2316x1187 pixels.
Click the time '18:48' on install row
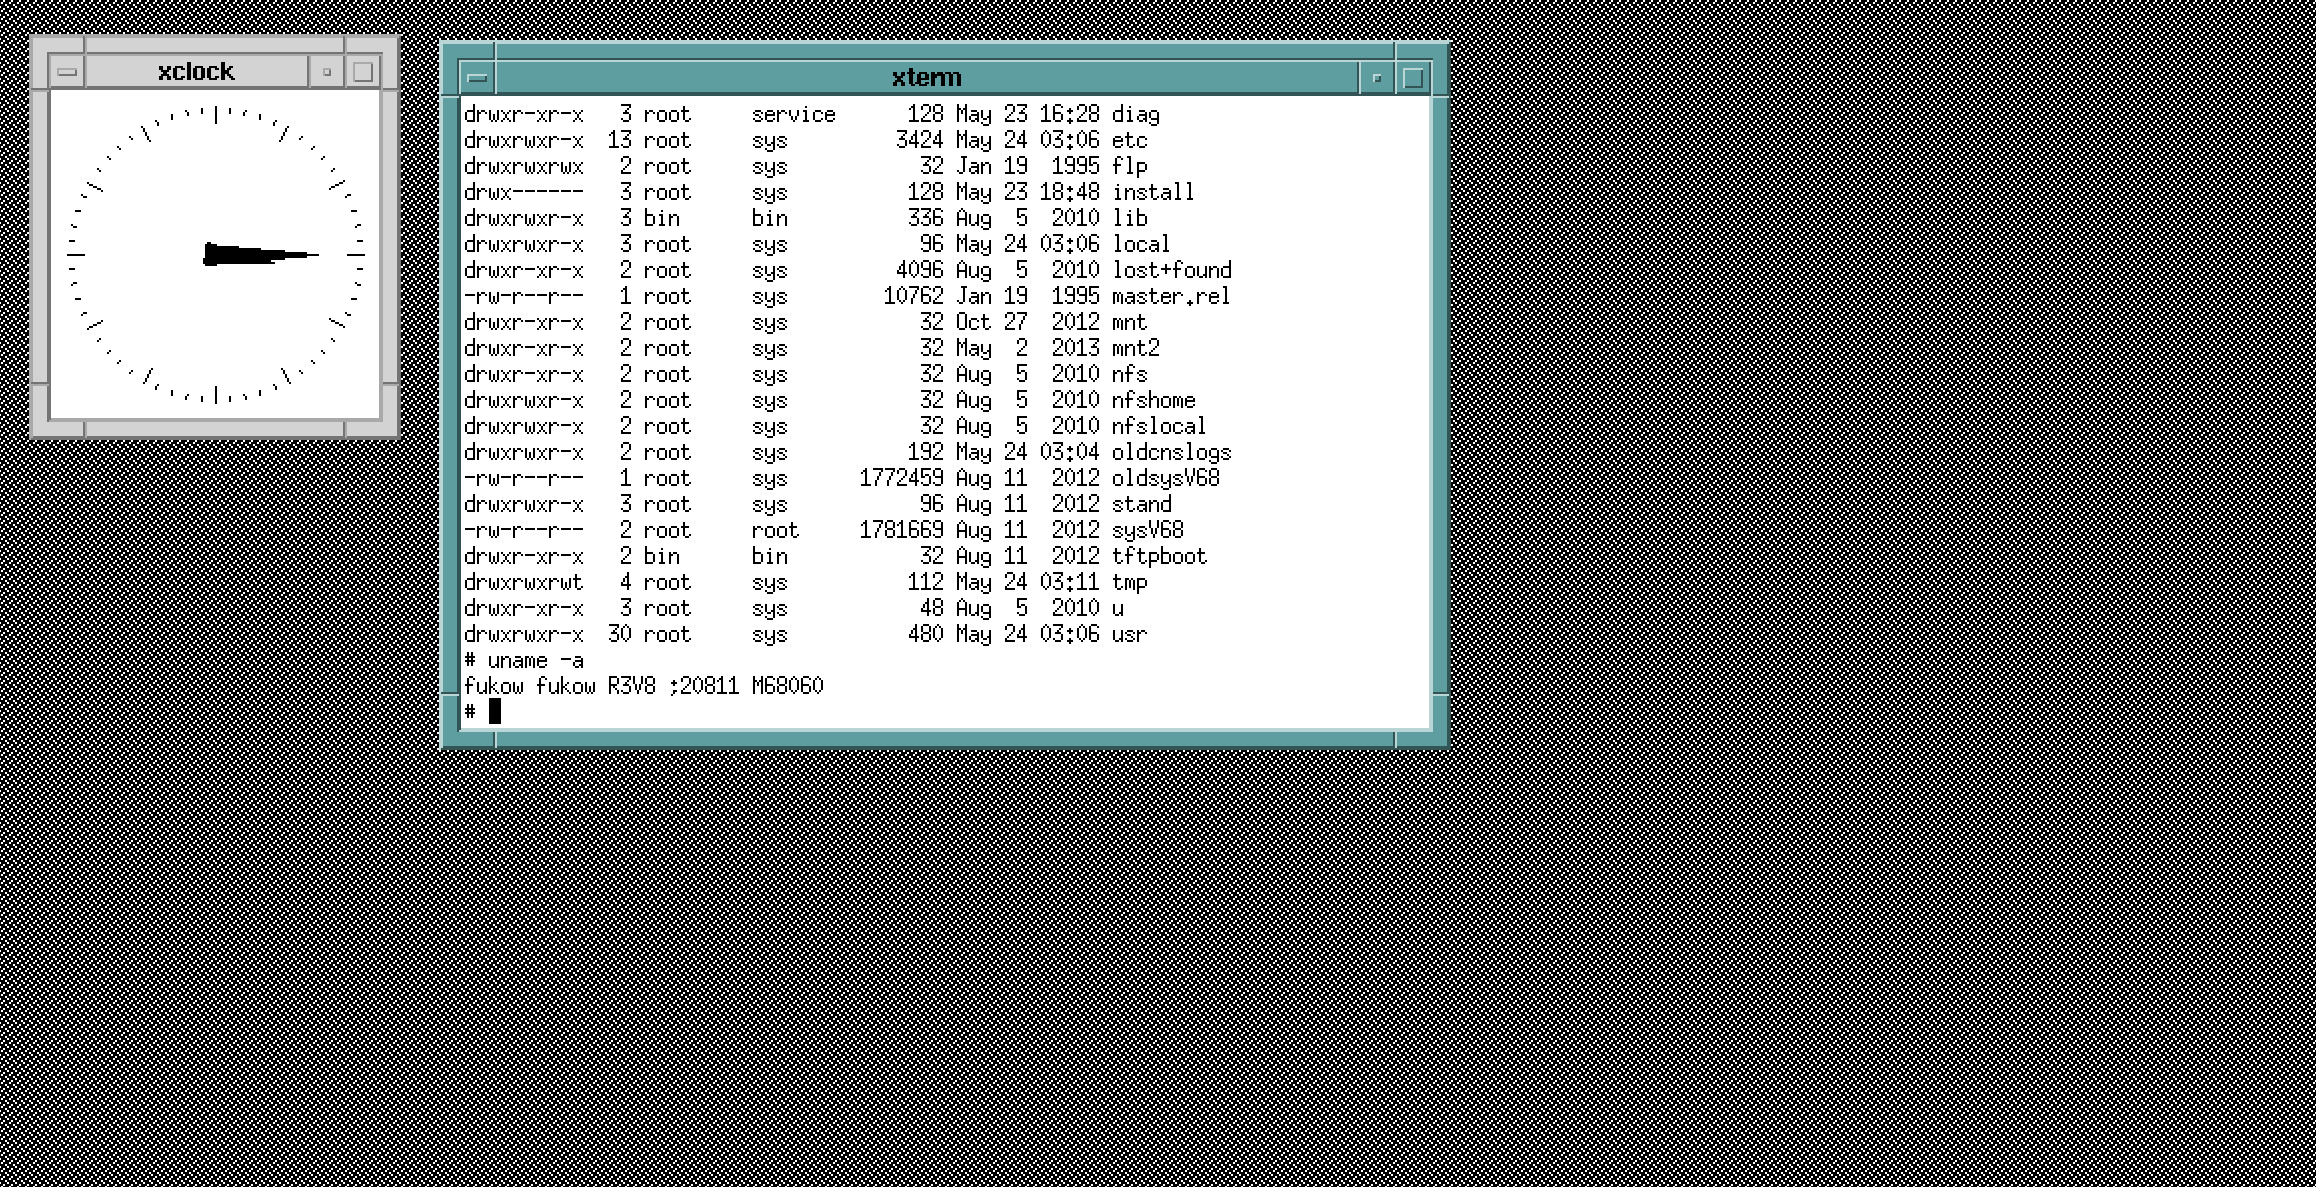[x=1070, y=192]
